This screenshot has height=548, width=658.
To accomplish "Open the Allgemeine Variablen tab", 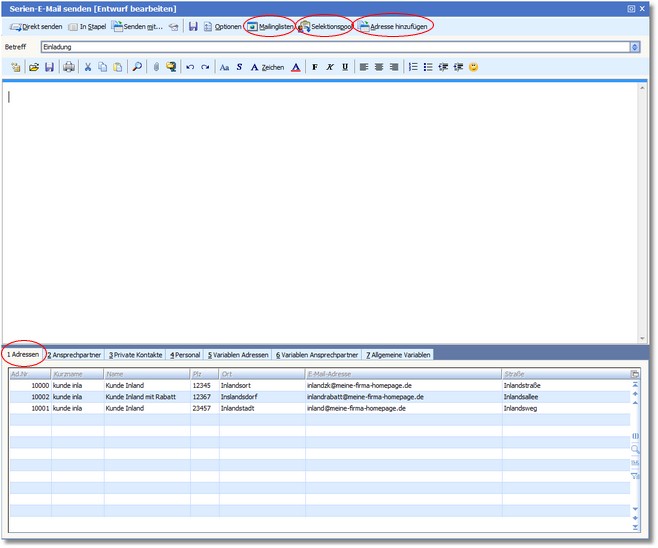I will 399,355.
